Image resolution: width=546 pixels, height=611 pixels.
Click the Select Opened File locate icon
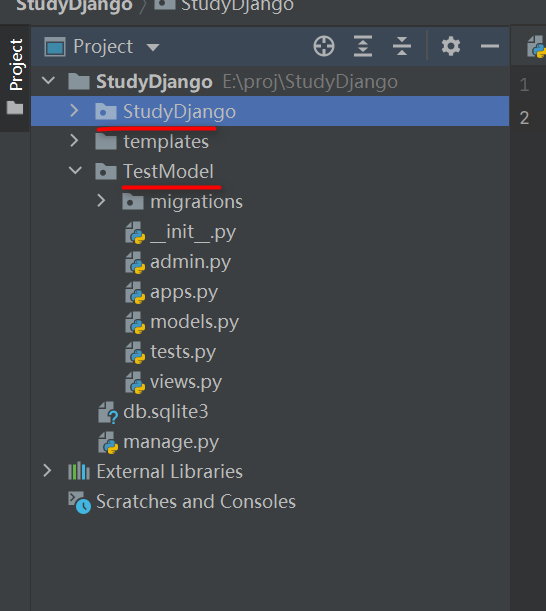pos(324,46)
